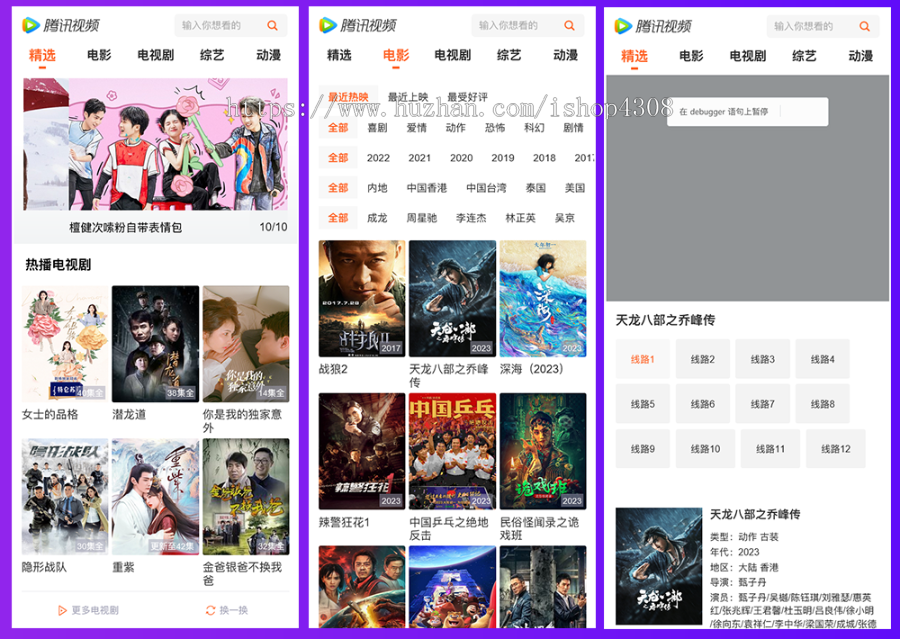Screen dimensions: 900x639
Task: Open 电视剧 tab in middle panel
Action: (452, 55)
